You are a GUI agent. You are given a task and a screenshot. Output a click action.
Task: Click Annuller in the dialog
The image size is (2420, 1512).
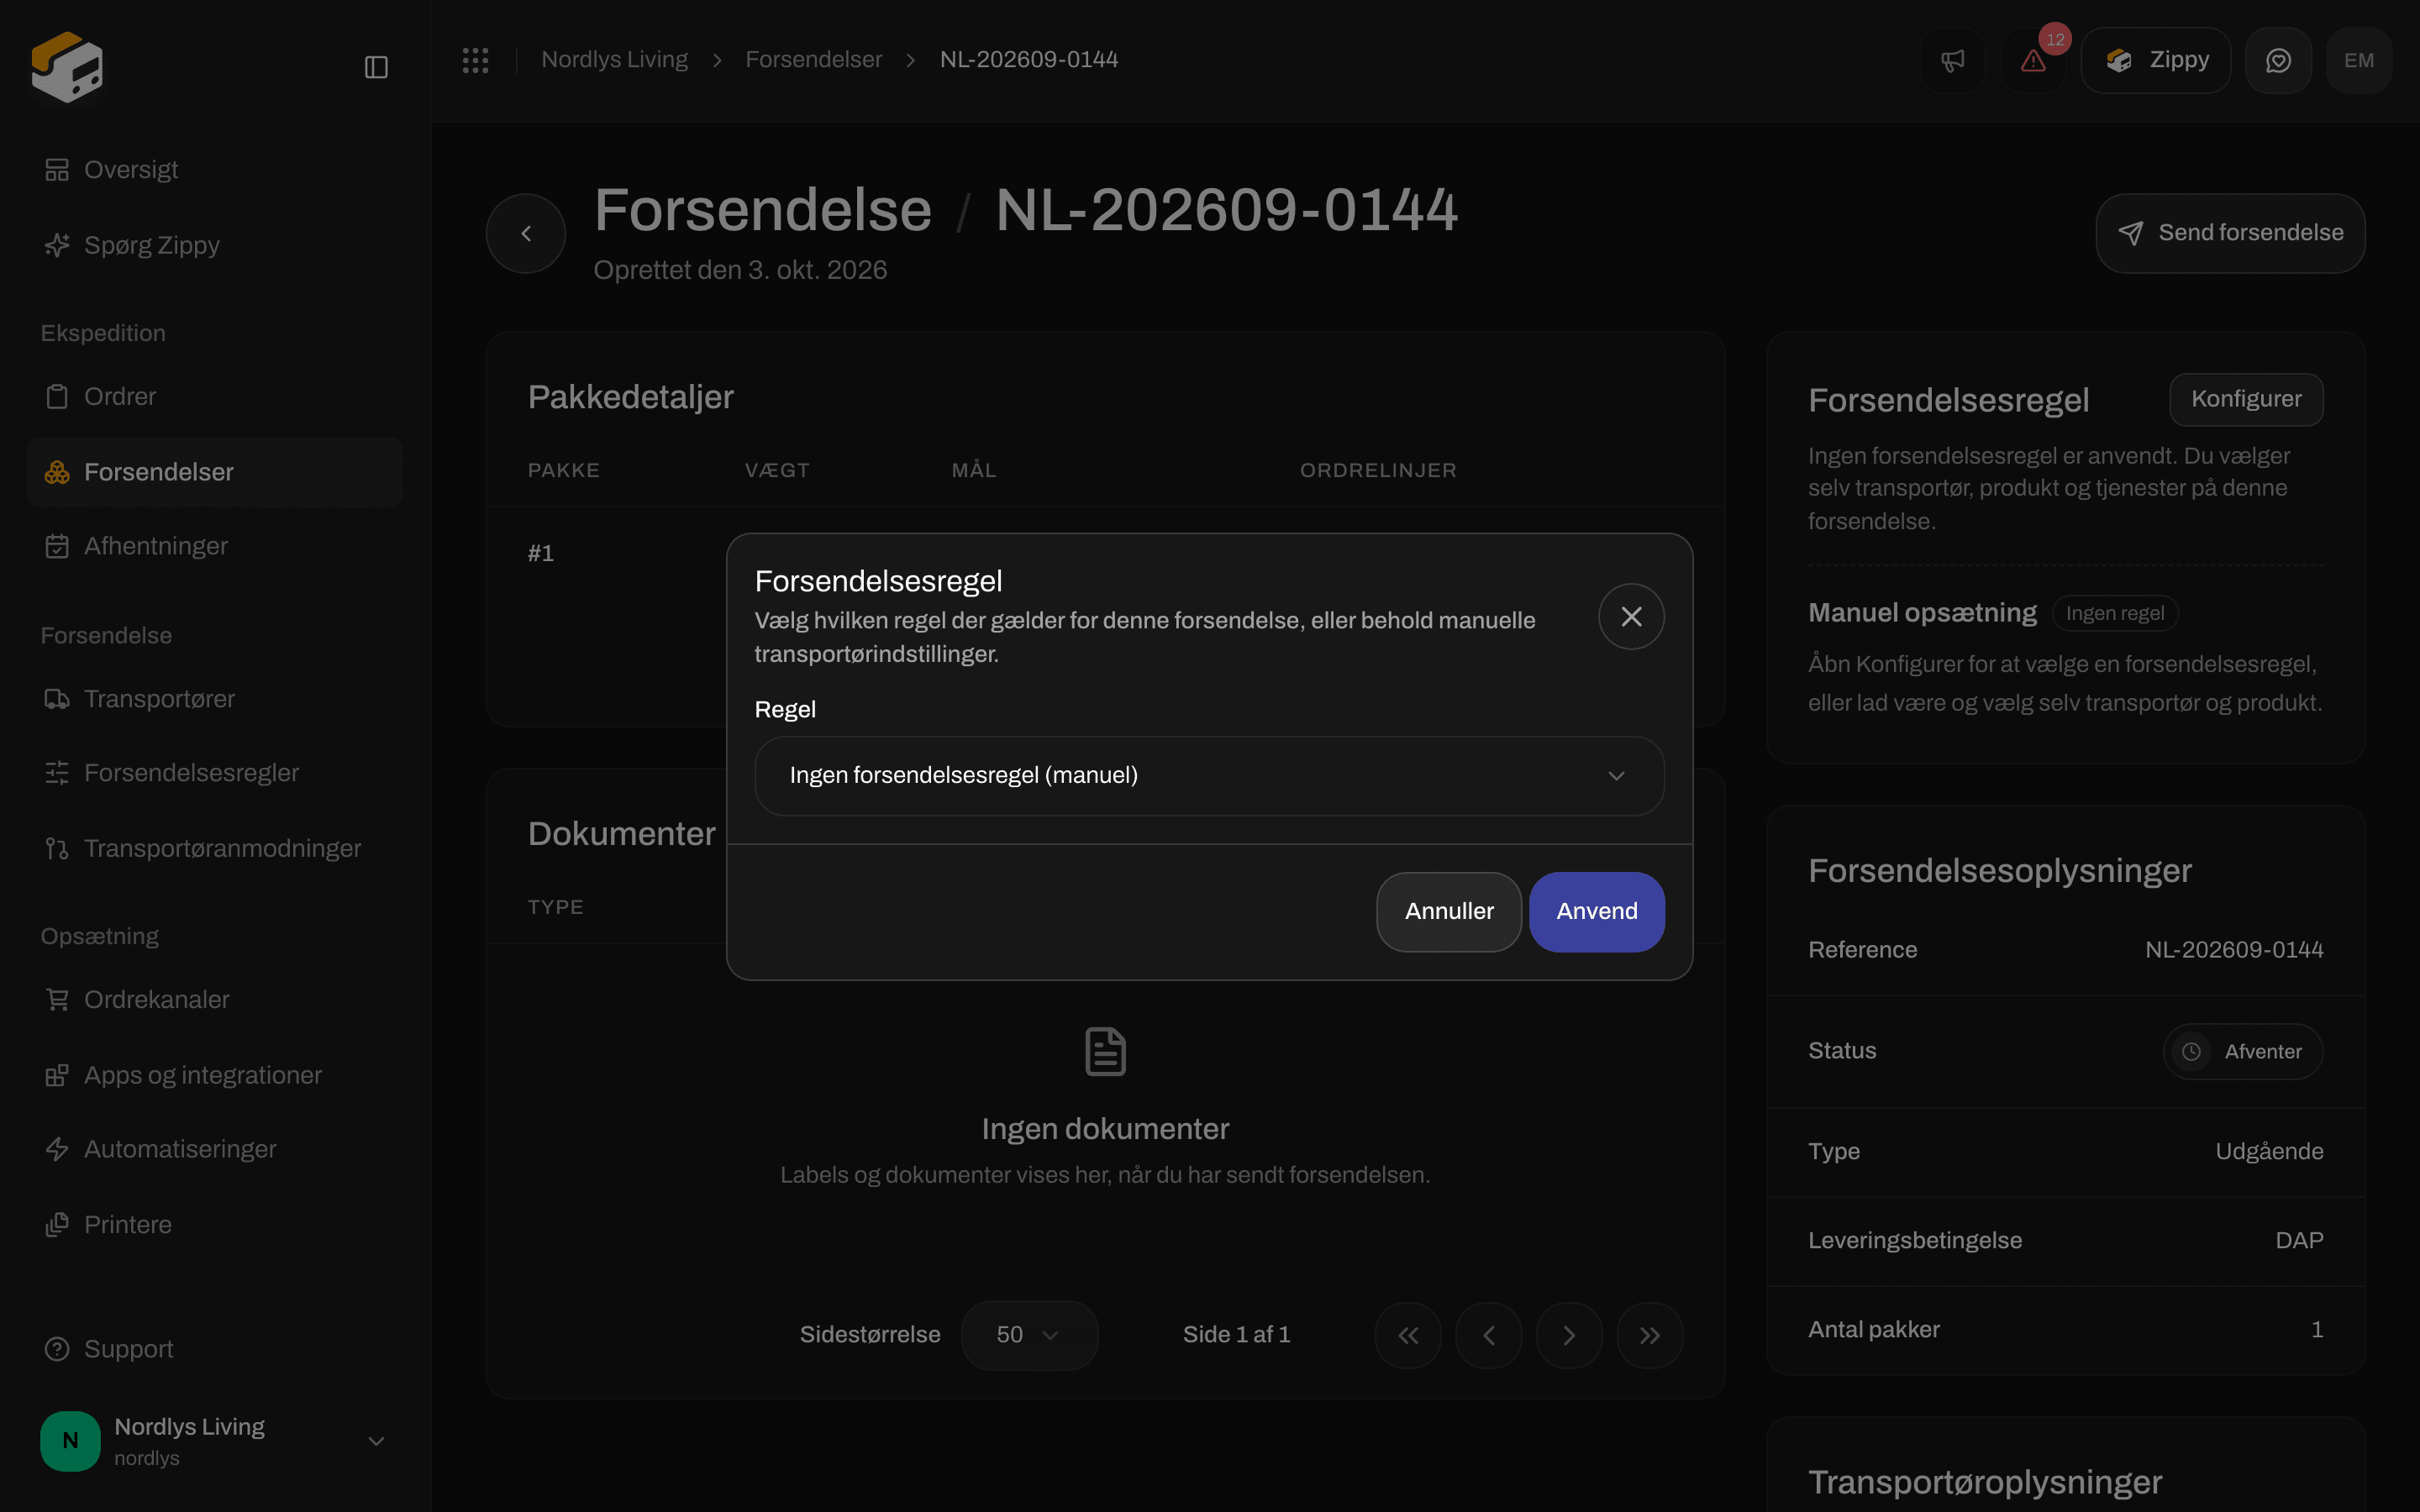coord(1448,912)
